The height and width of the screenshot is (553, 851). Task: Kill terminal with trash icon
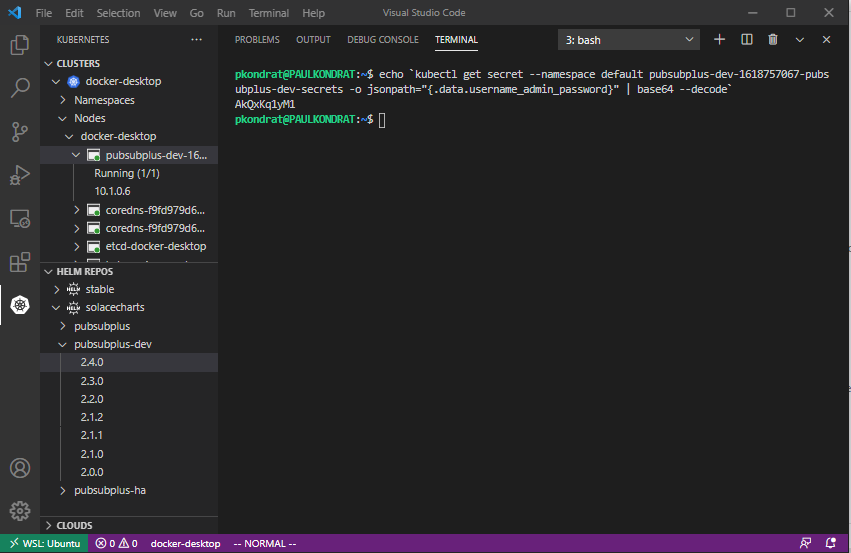(x=773, y=40)
